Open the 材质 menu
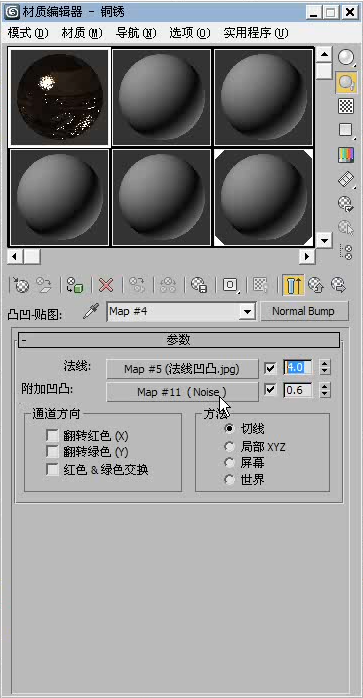363x698 pixels. [x=82, y=33]
